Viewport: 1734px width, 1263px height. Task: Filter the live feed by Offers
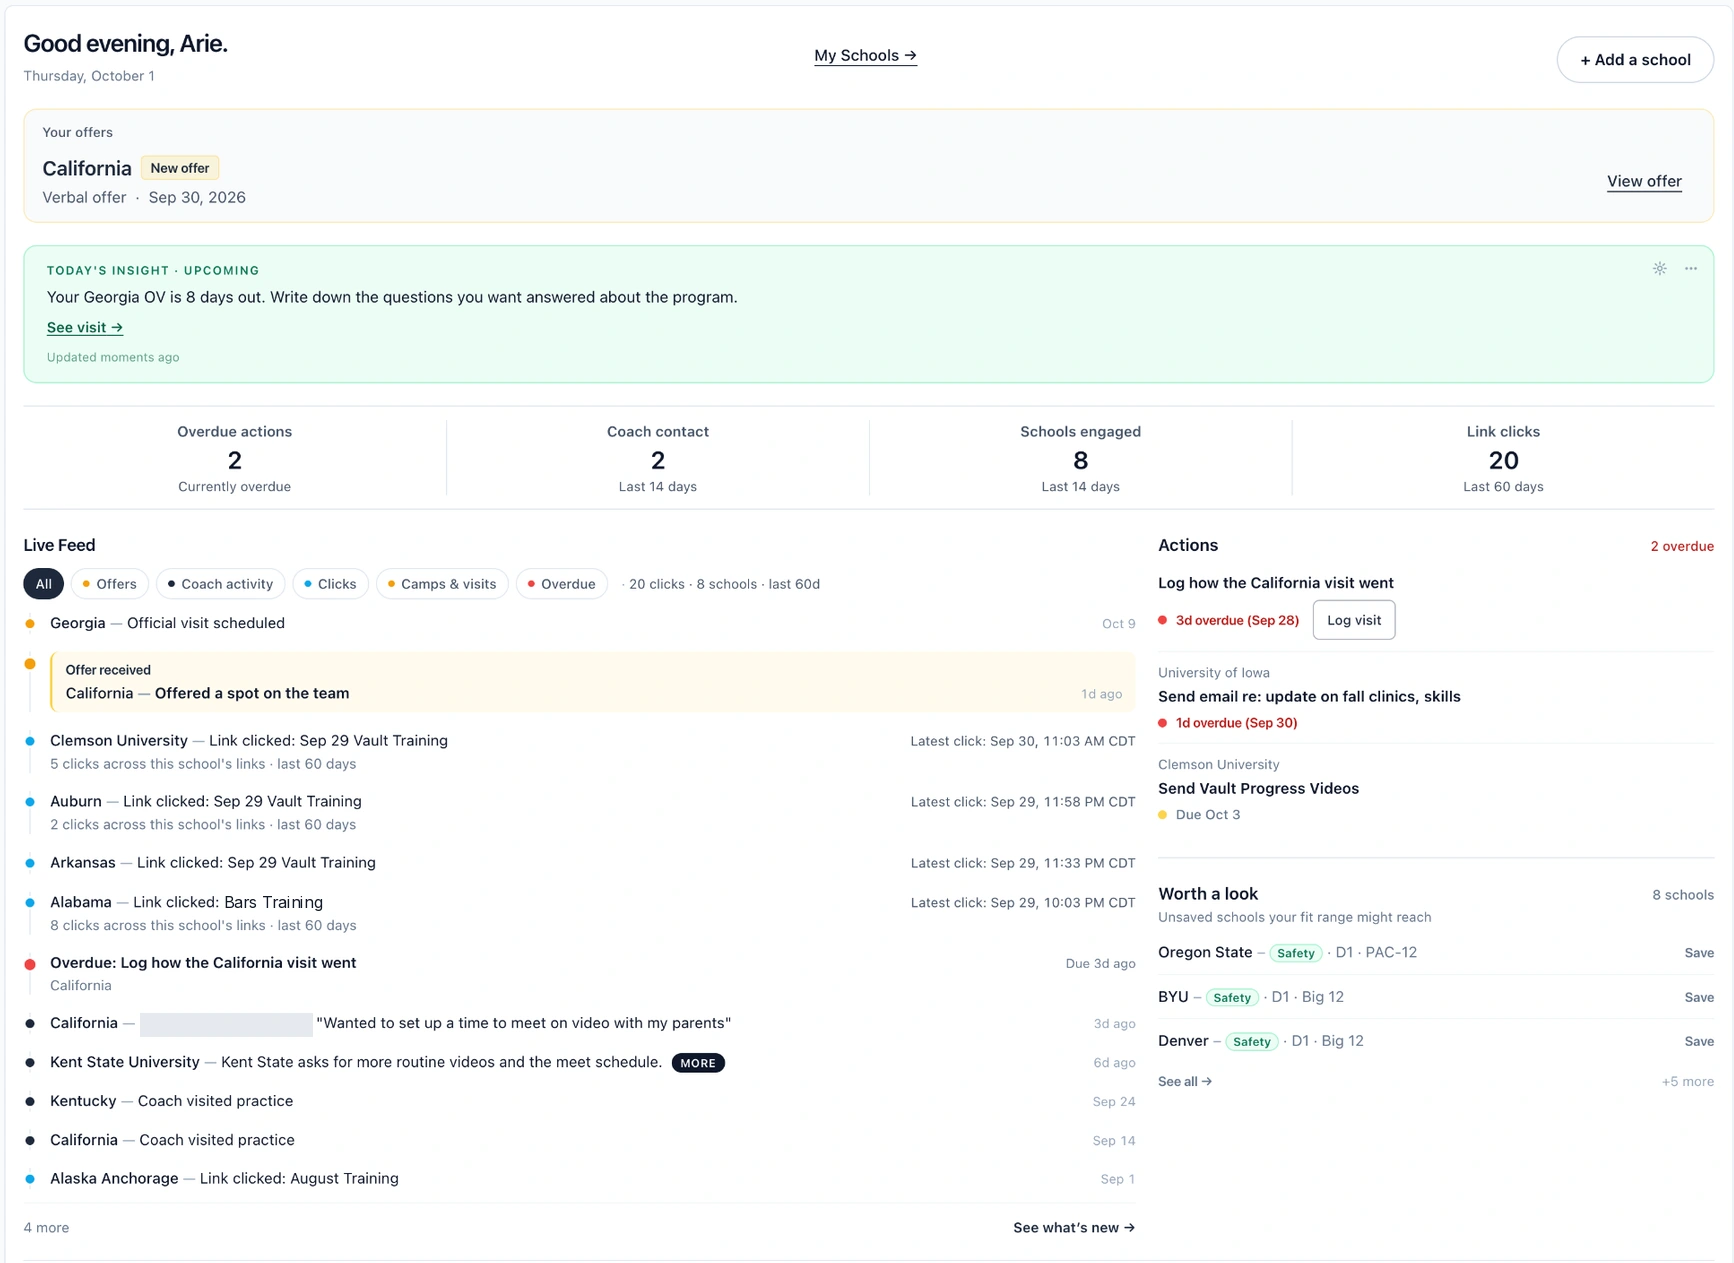pos(110,584)
